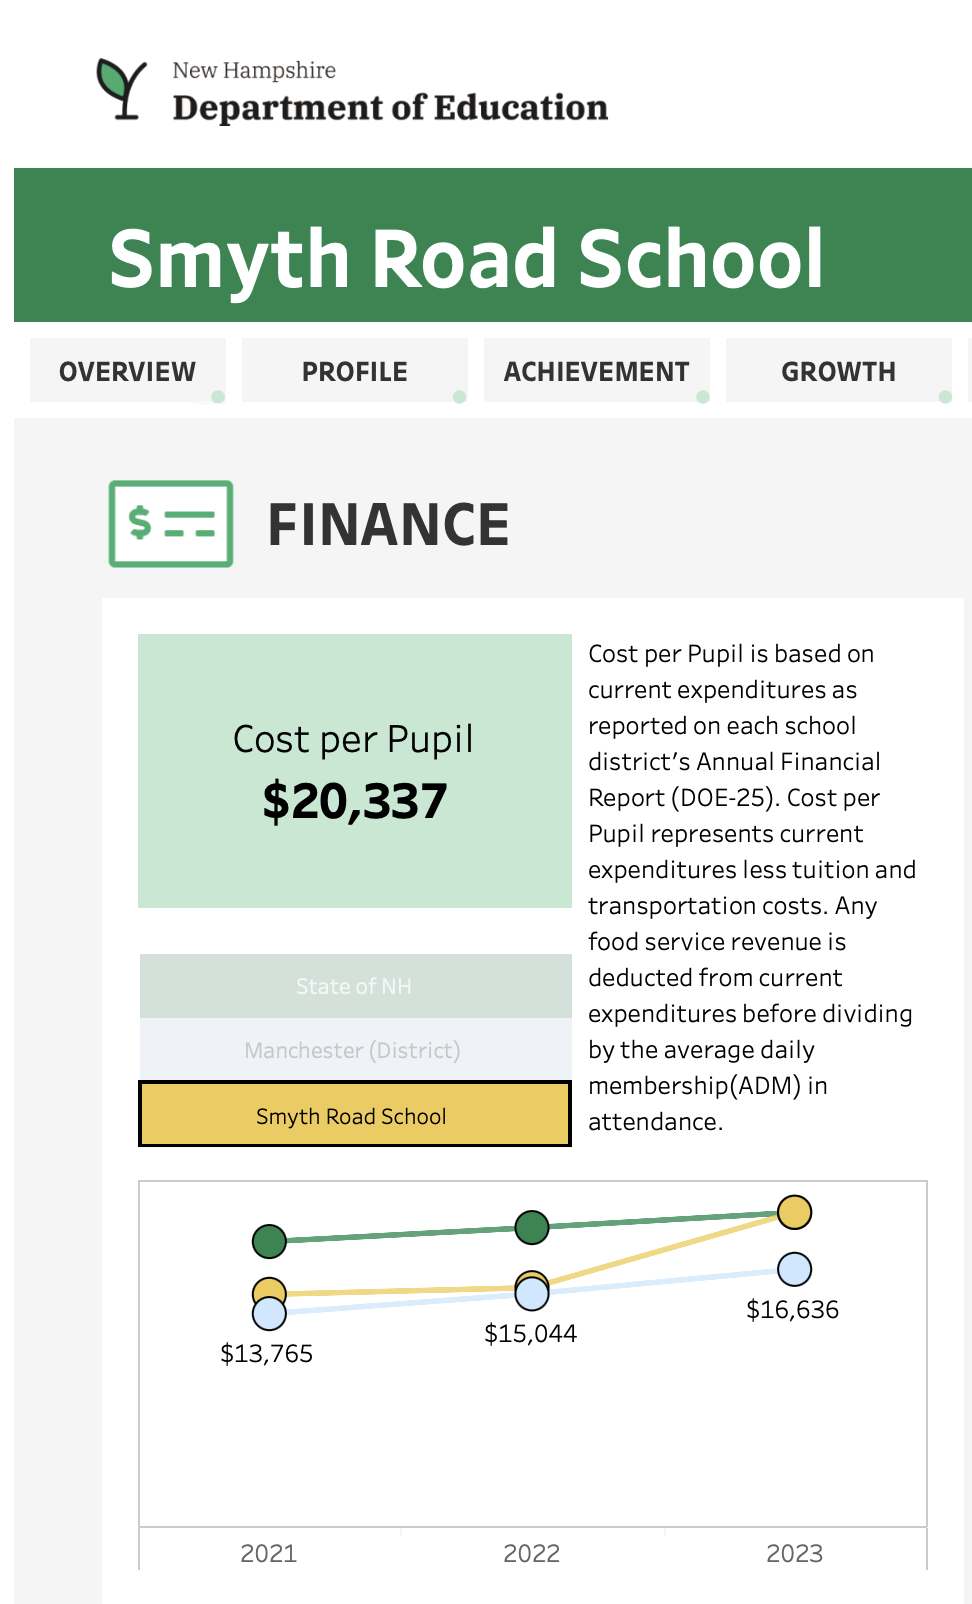
Task: Click the Department of Education header link
Action: click(390, 107)
